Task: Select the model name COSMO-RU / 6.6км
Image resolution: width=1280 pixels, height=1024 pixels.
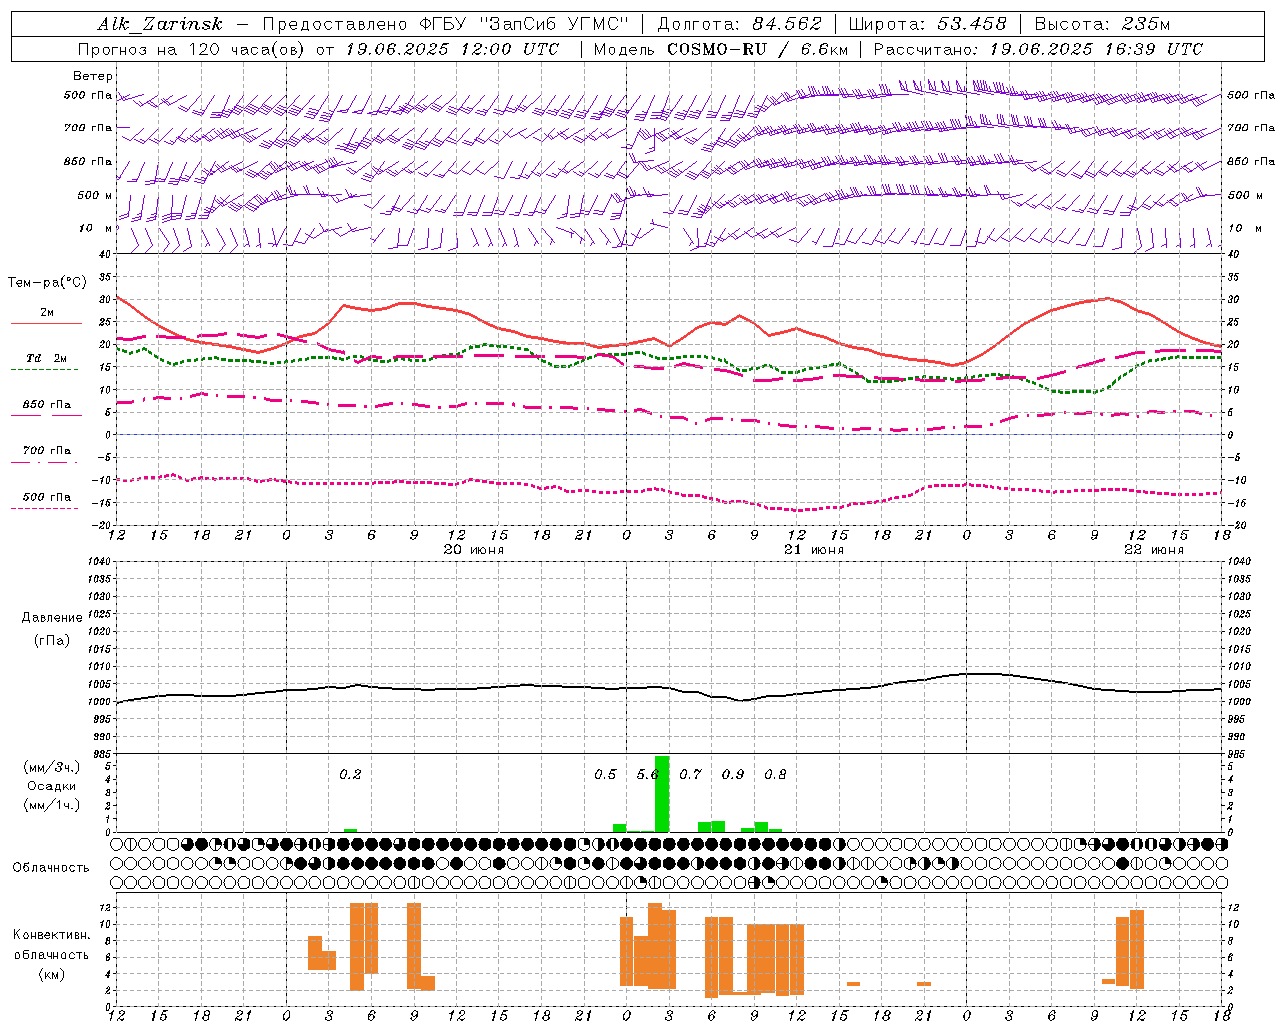Action: click(757, 49)
